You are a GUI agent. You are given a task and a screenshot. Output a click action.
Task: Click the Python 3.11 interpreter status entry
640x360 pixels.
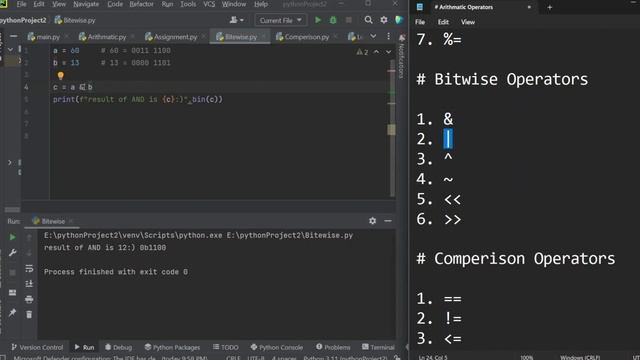click(345, 358)
